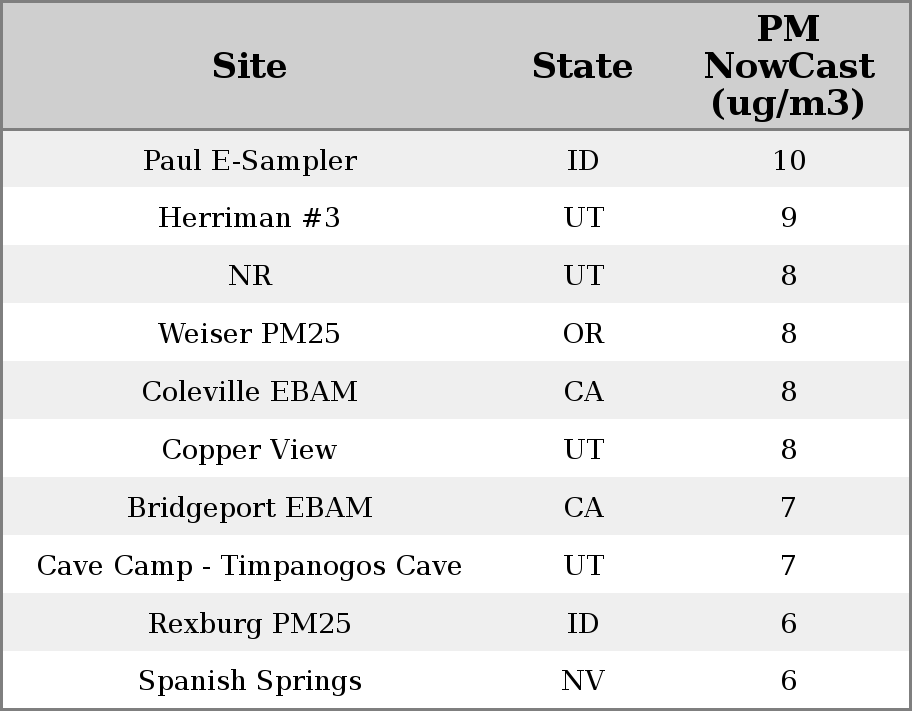The image size is (912, 711).
Task: Click the Rexburg PM25 site cell
Action: tap(249, 623)
